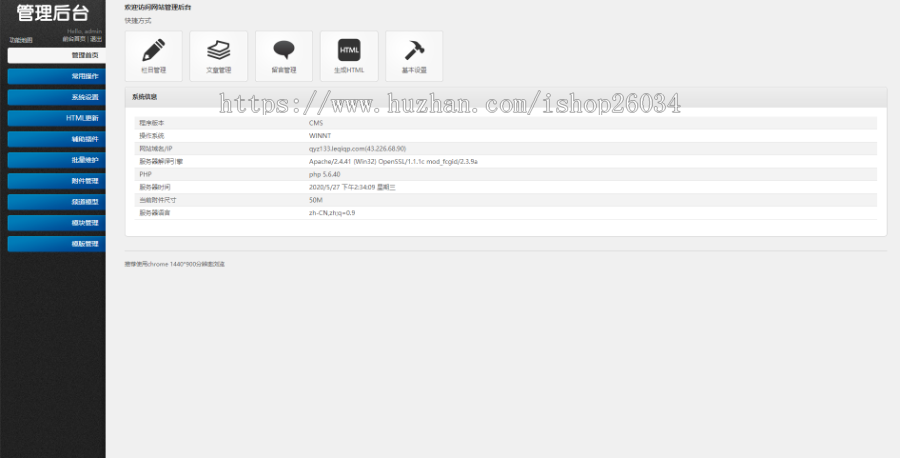Open the 常用操作 sidebar menu
Viewport: 900px width, 458px height.
pyautogui.click(x=56, y=76)
